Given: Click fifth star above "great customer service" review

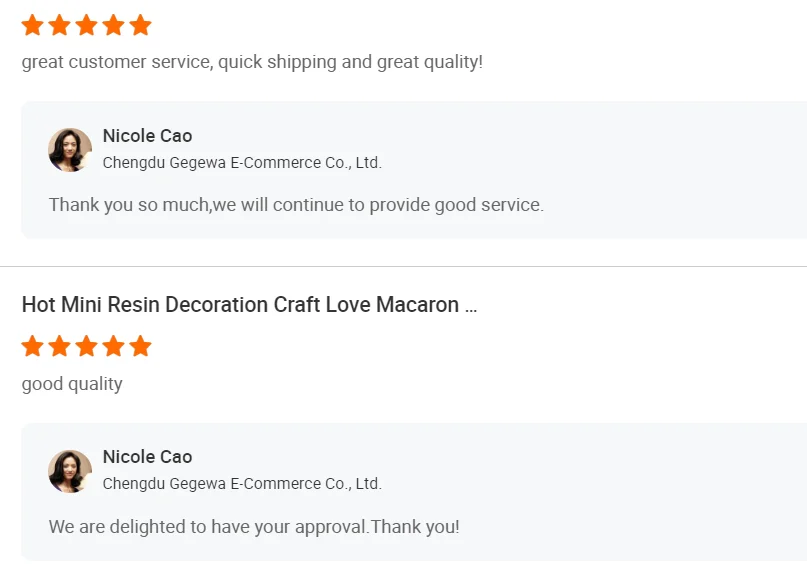Looking at the screenshot, I should [141, 25].
